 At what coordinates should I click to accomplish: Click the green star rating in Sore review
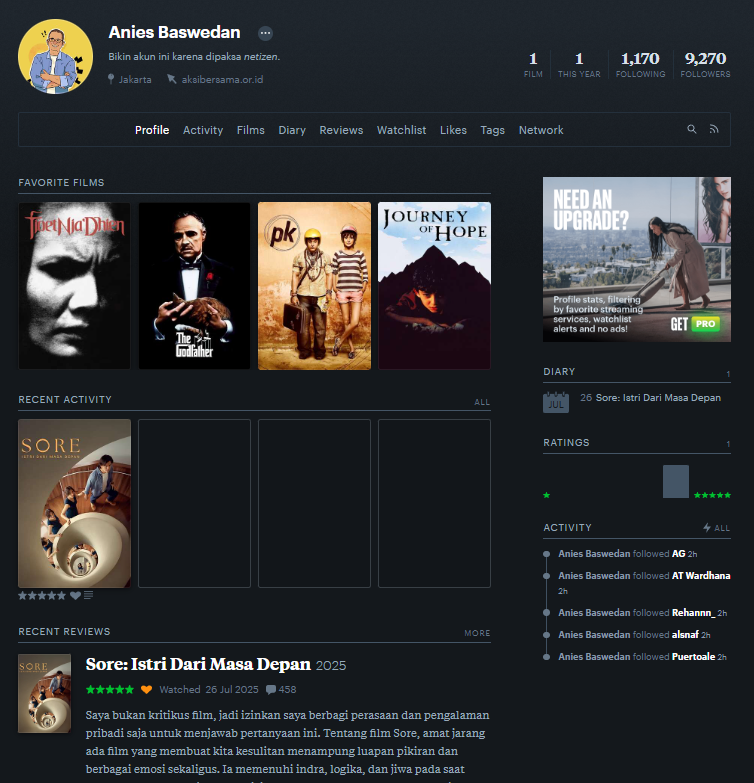point(110,690)
